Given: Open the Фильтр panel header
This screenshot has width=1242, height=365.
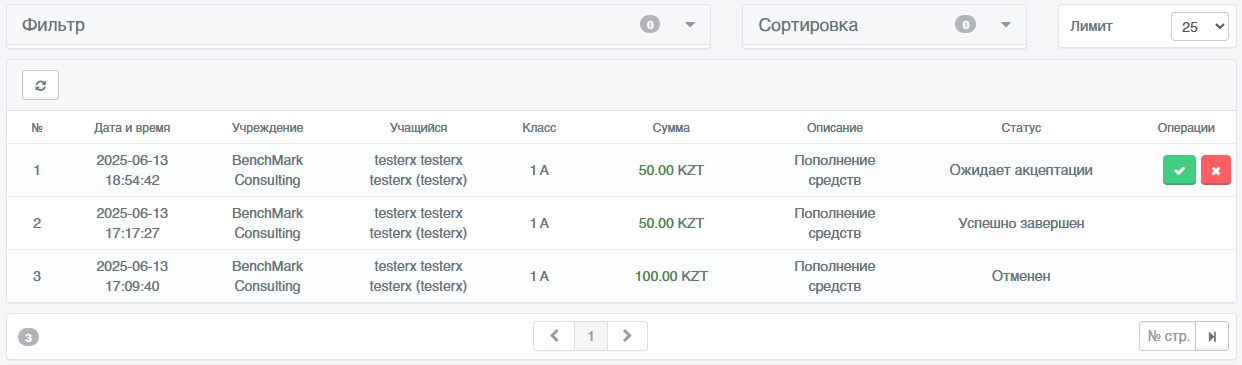Looking at the screenshot, I should click(358, 25).
